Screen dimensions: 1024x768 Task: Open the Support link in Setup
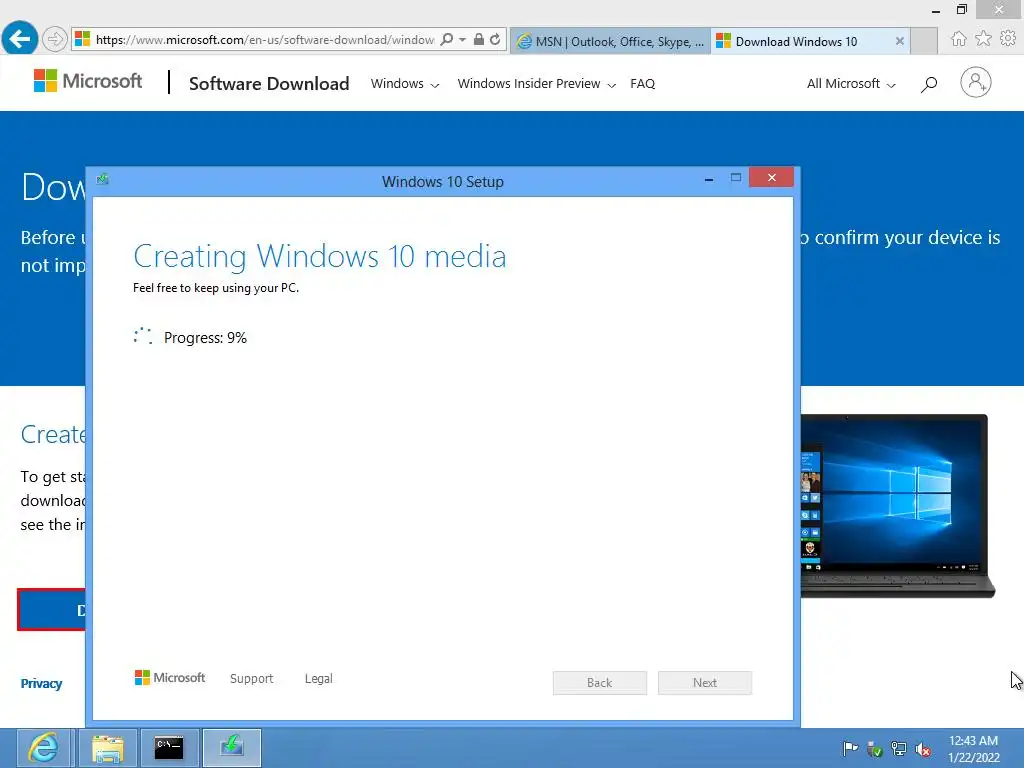click(251, 679)
